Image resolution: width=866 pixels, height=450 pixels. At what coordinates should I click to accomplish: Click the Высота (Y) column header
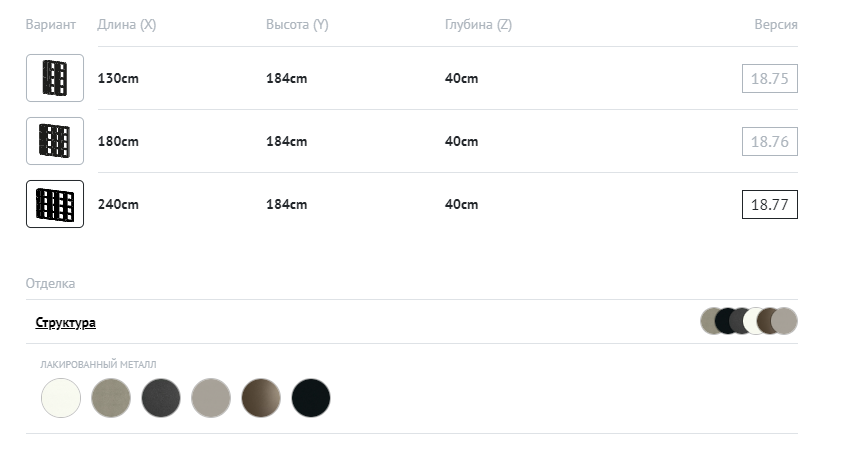pos(297,25)
